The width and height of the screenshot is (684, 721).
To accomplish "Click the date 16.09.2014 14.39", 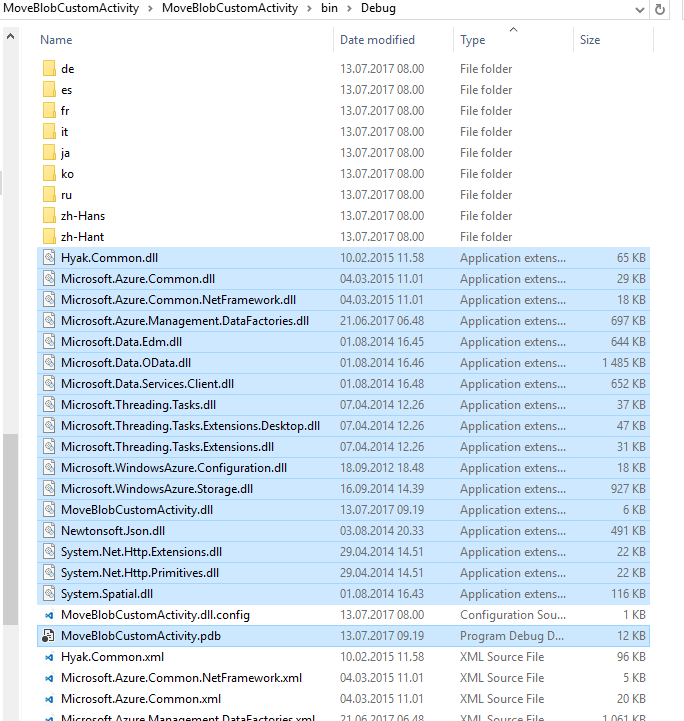I will click(x=382, y=489).
